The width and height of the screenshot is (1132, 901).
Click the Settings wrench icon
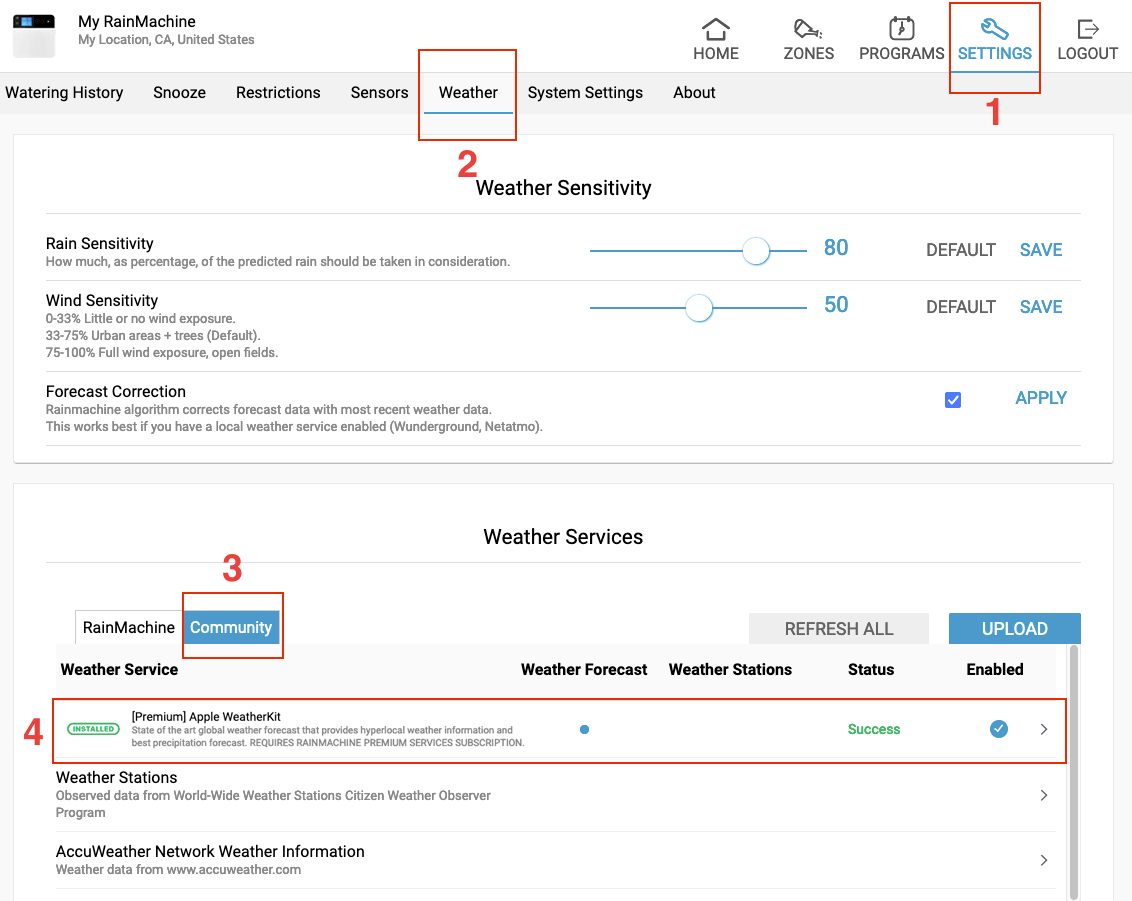coord(994,30)
